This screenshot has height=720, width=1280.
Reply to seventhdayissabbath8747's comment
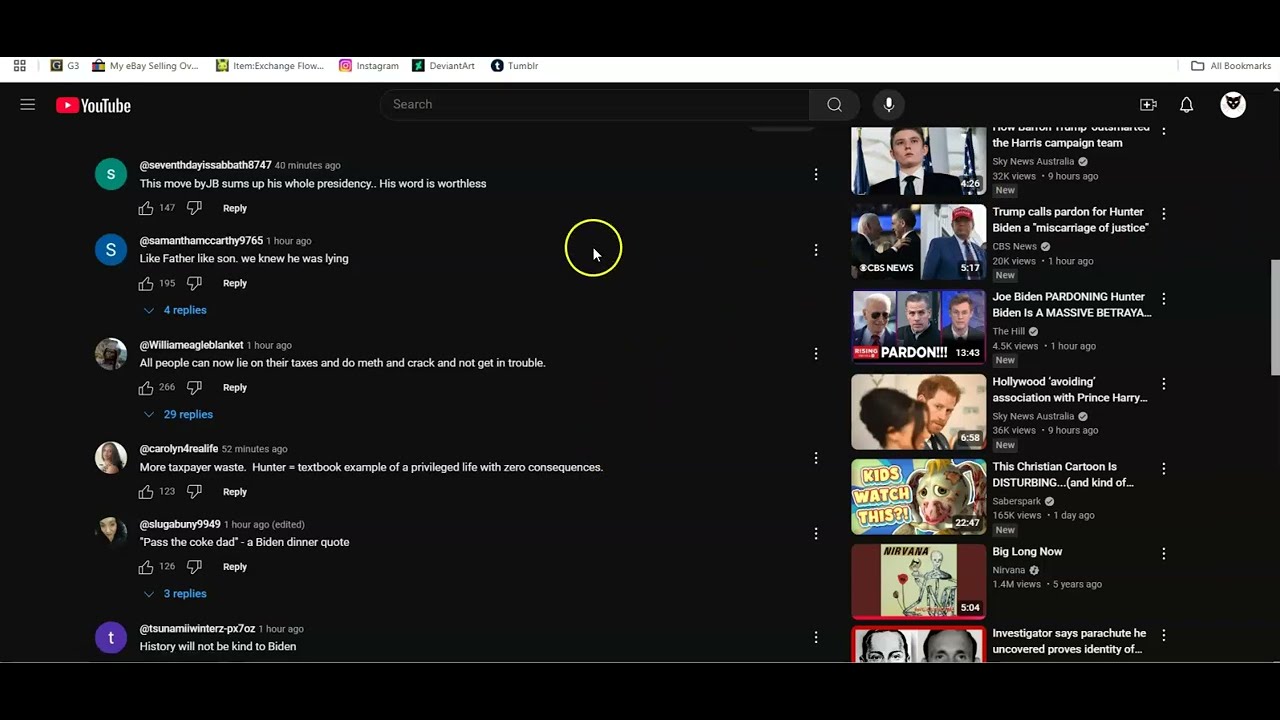235,208
